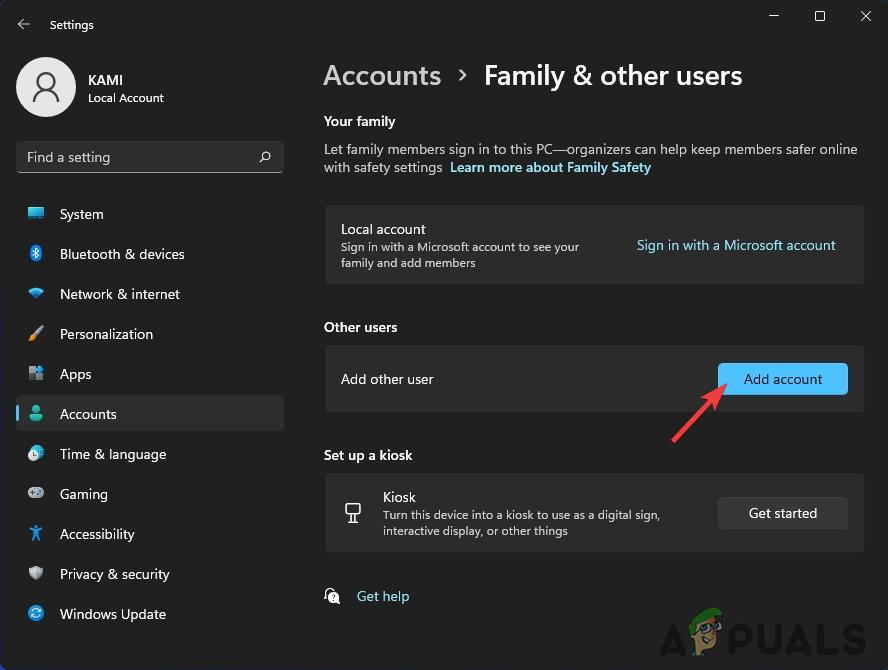Image resolution: width=888 pixels, height=670 pixels.
Task: Select Accounts in the sidebar
Action: (88, 414)
